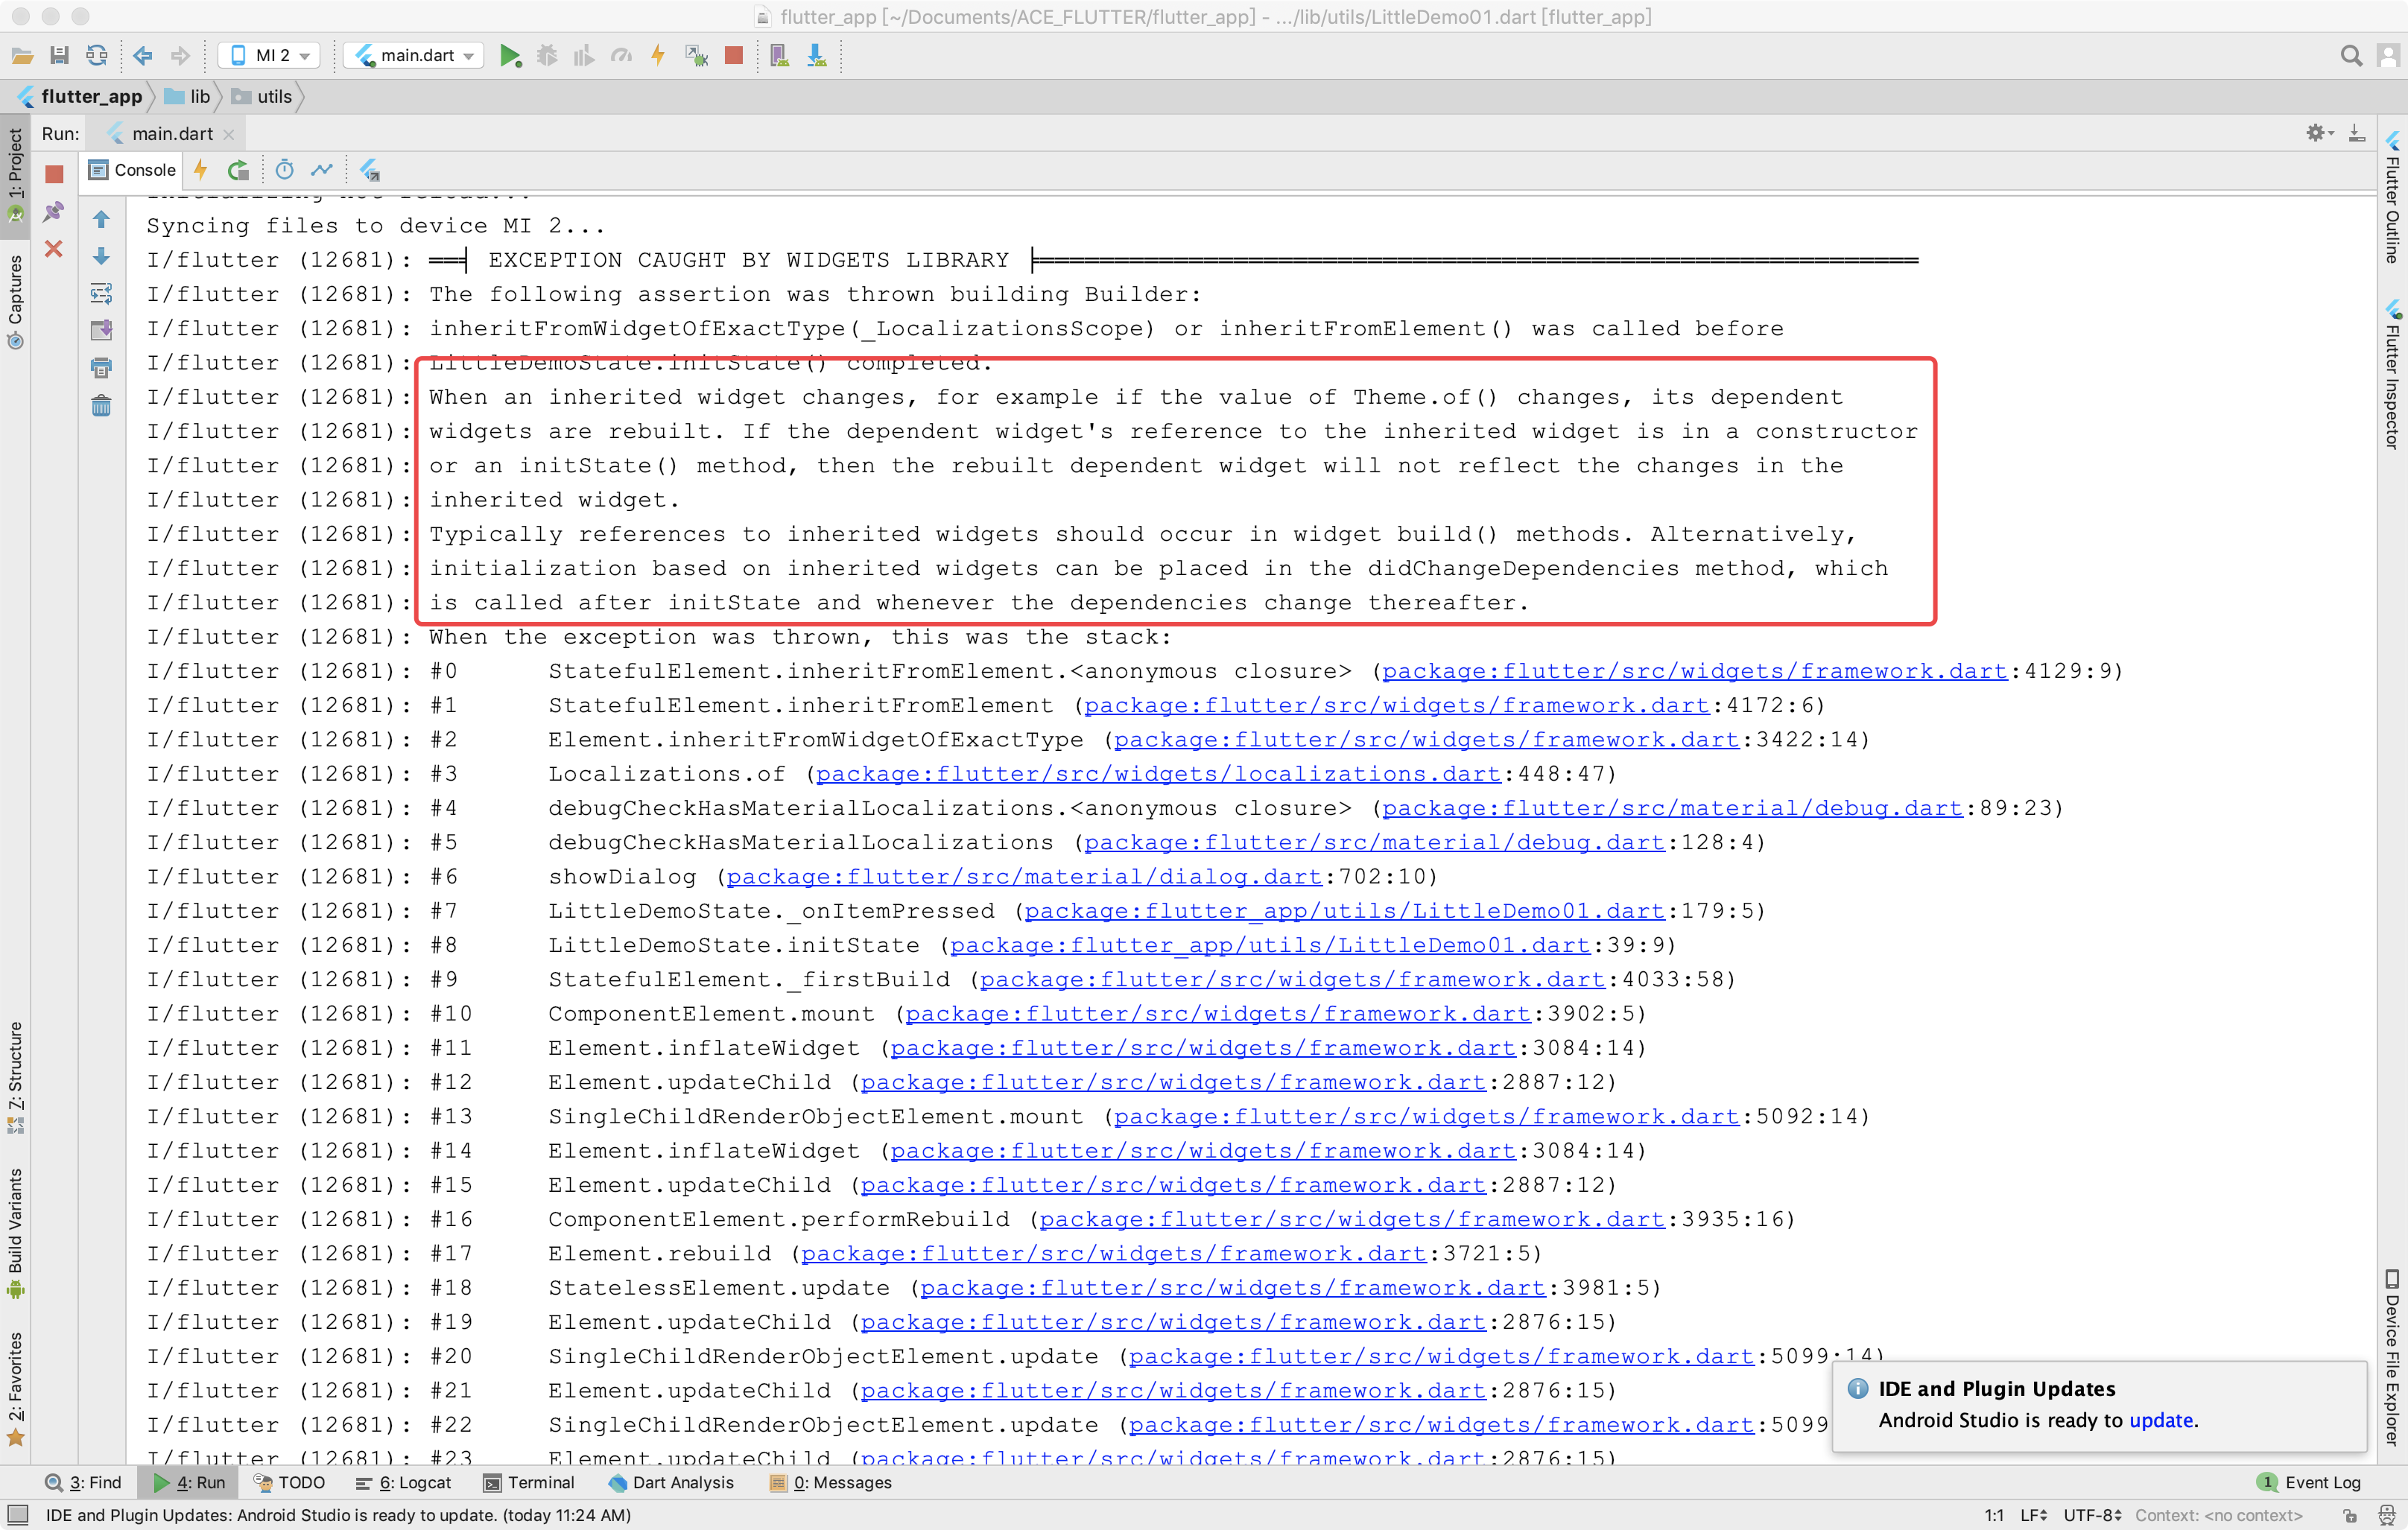Open the LittleDemo01.dart:179 stack trace link
The width and height of the screenshot is (2408, 1530).
tap(1344, 911)
